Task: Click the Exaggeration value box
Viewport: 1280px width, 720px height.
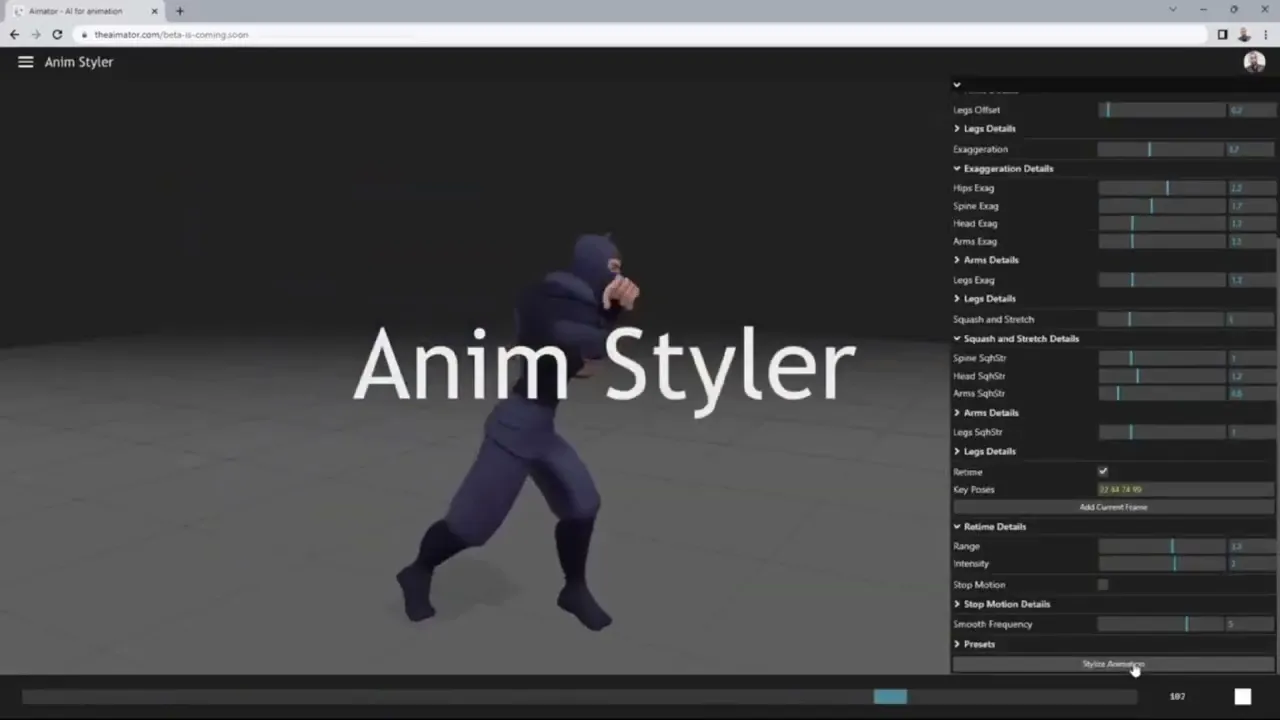Action: click(1251, 149)
